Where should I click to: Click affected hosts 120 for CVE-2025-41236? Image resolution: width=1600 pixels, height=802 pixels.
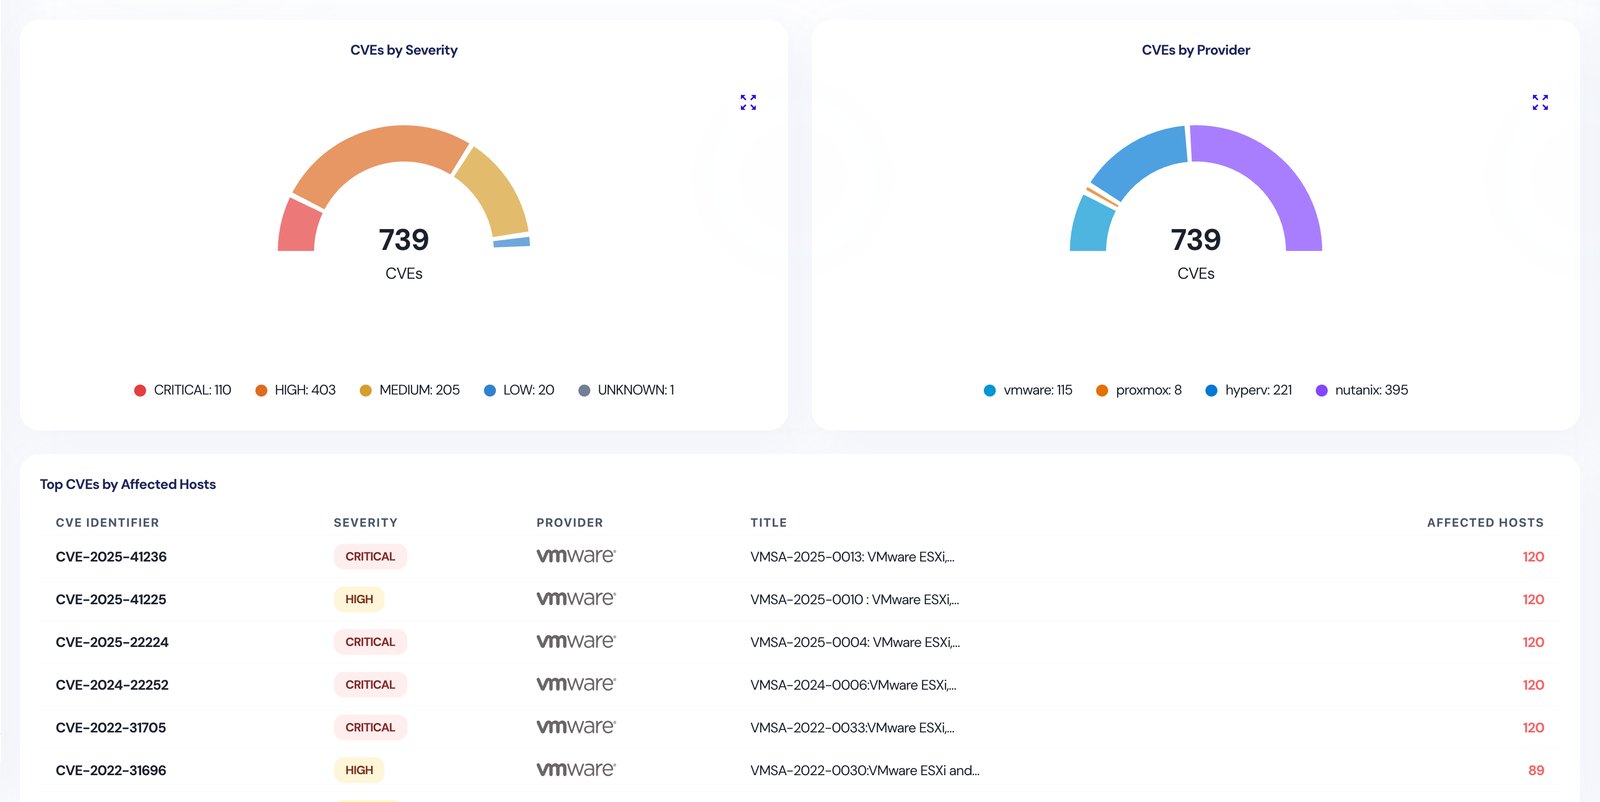(1533, 557)
